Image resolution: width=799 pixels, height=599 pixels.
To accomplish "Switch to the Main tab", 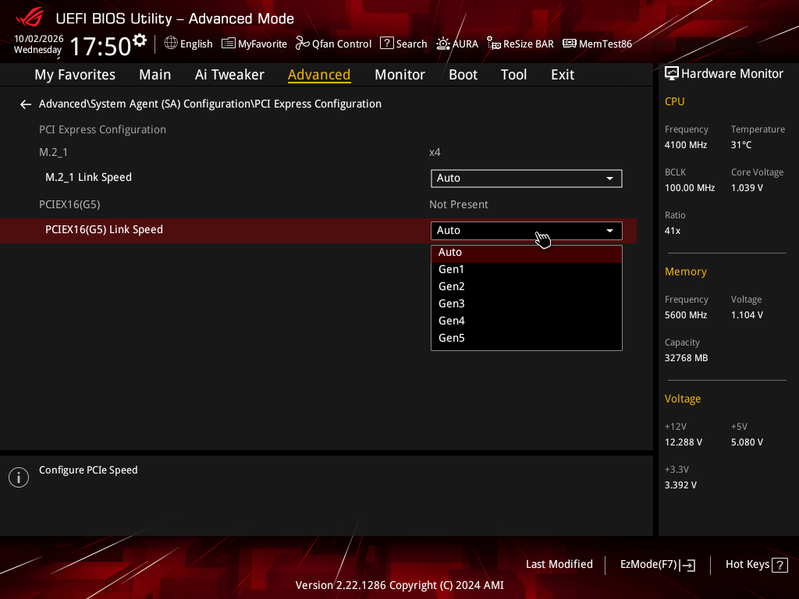I will click(155, 75).
